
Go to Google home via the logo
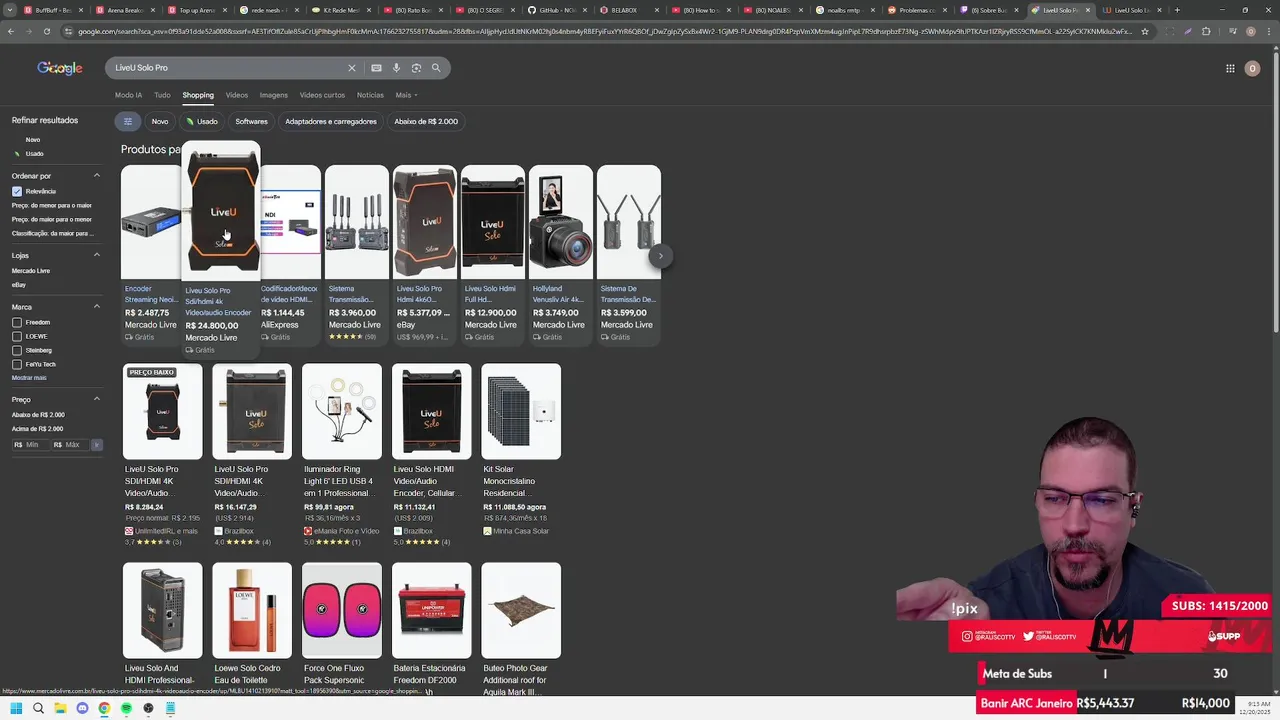tap(60, 68)
